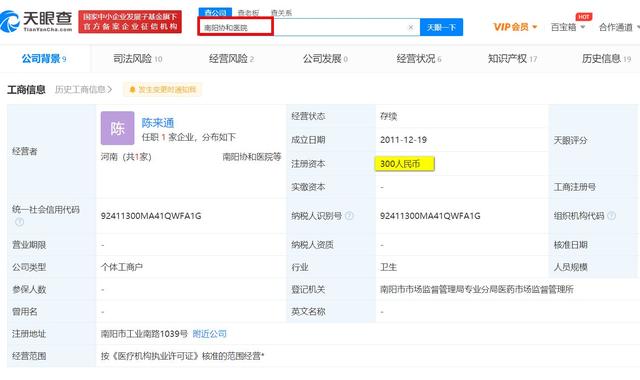Switch to the 经营状况 tab
The width and height of the screenshot is (640, 380).
pyautogui.click(x=419, y=59)
